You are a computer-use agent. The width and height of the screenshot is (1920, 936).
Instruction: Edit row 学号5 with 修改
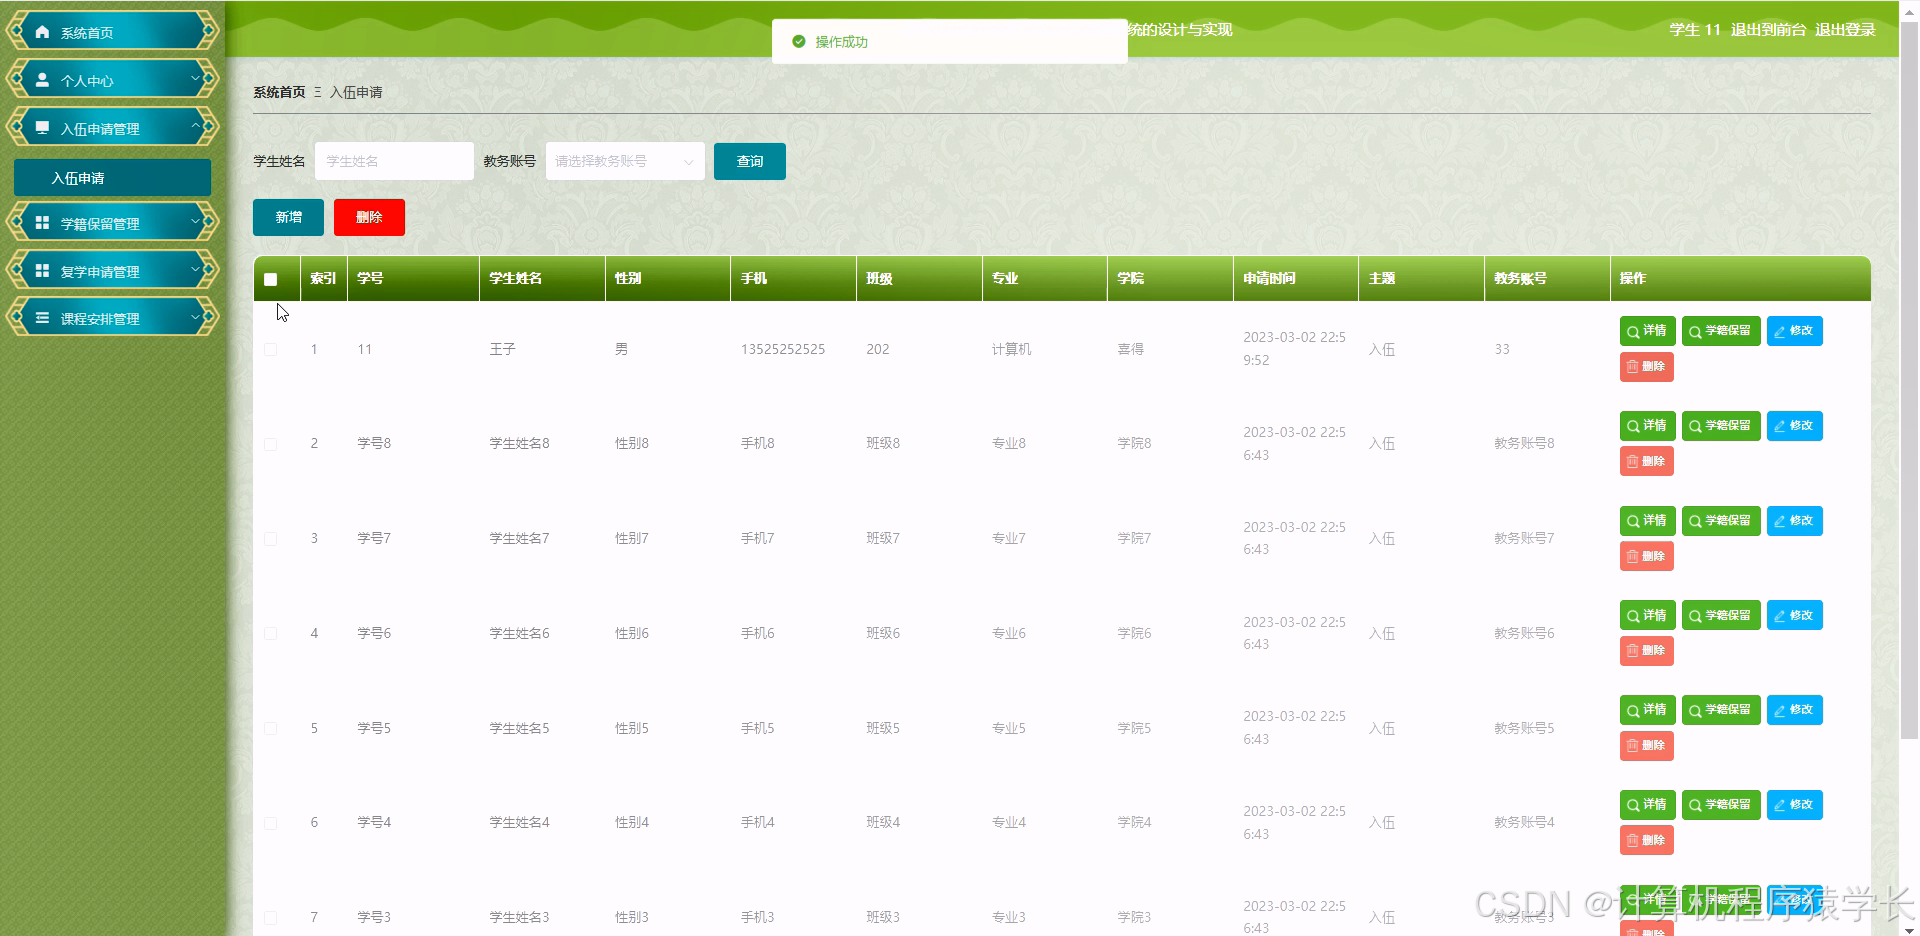point(1794,710)
